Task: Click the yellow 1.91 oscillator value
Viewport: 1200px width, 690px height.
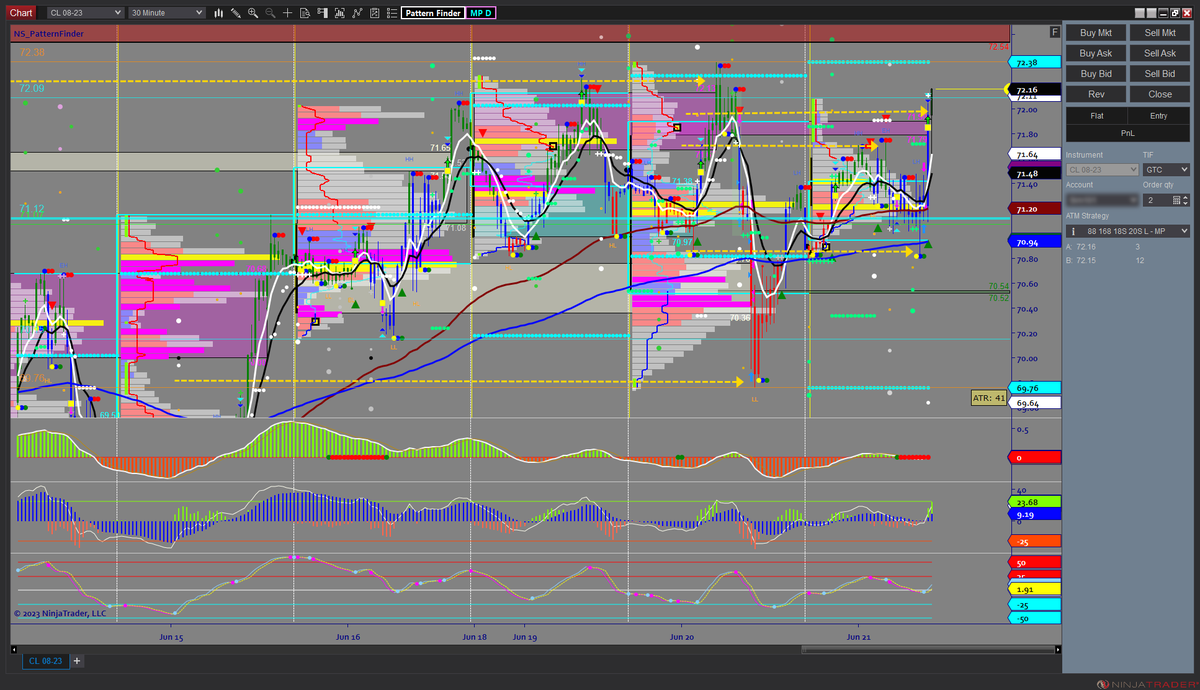Action: pyautogui.click(x=1035, y=590)
